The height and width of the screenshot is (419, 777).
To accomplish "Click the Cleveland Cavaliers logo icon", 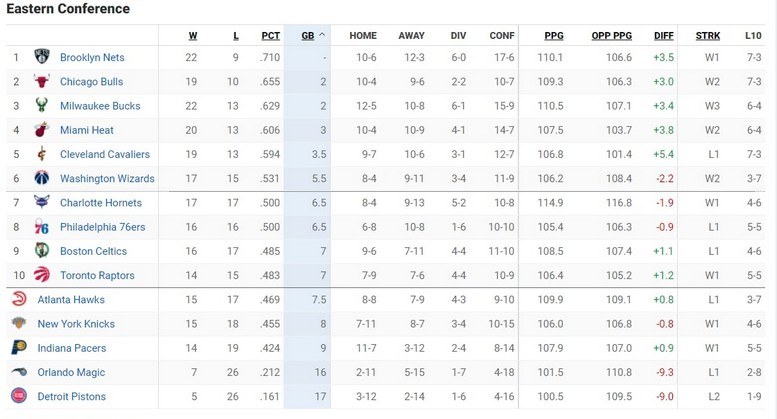I will click(x=41, y=154).
